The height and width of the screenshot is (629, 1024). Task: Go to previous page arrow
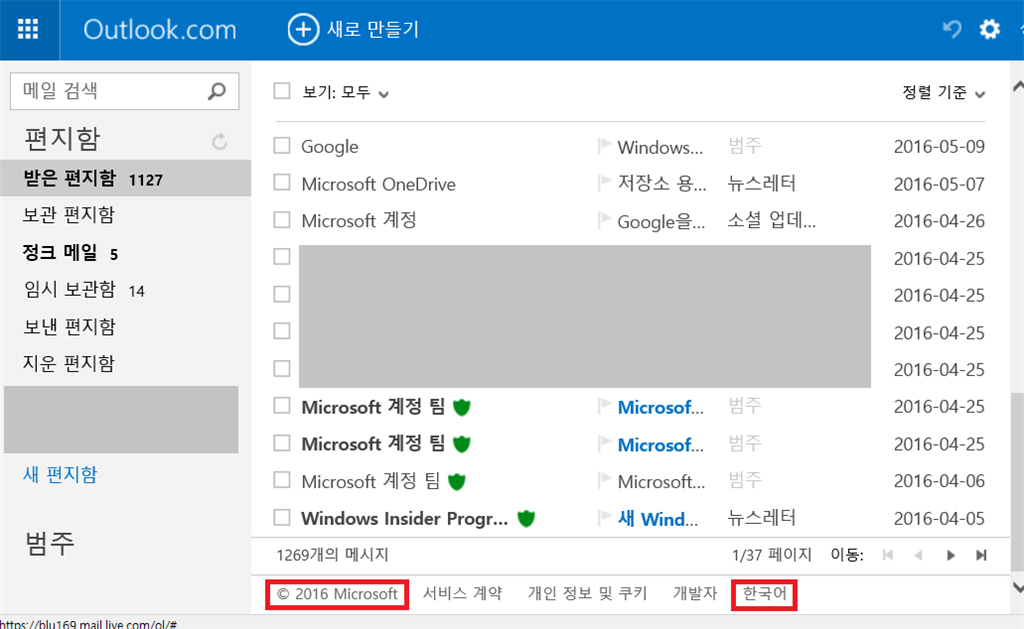tap(918, 555)
